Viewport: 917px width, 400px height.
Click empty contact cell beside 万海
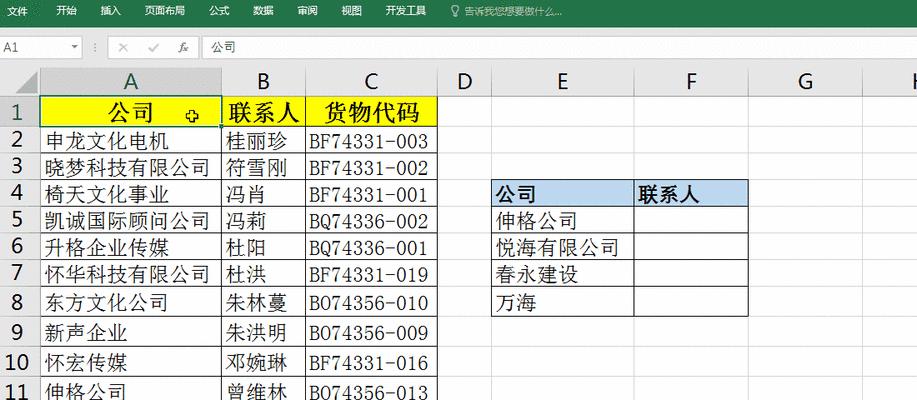691,302
